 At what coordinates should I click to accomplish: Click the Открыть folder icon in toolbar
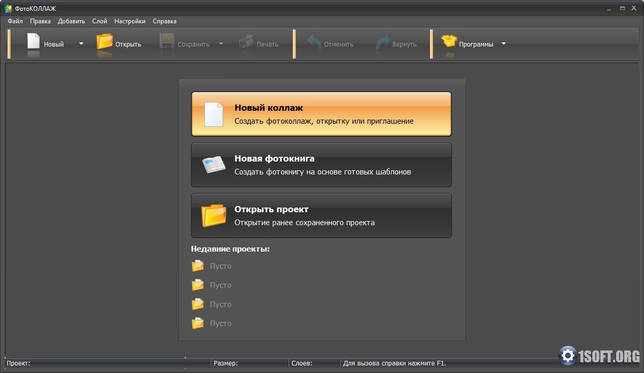point(104,42)
